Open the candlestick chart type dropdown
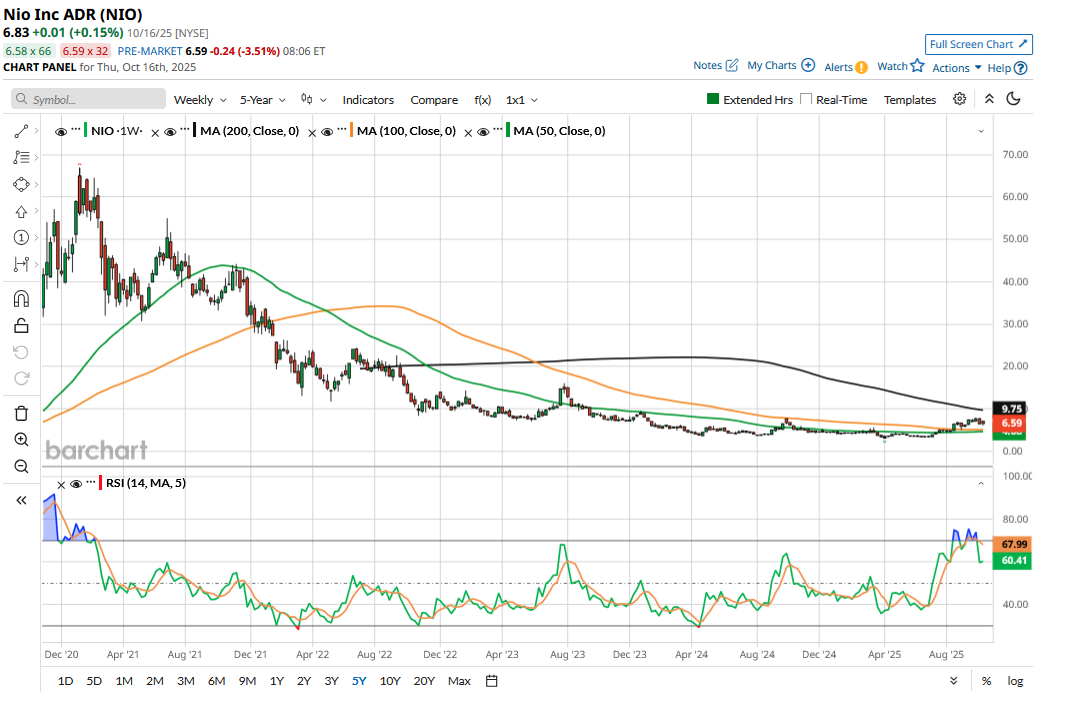 [313, 99]
